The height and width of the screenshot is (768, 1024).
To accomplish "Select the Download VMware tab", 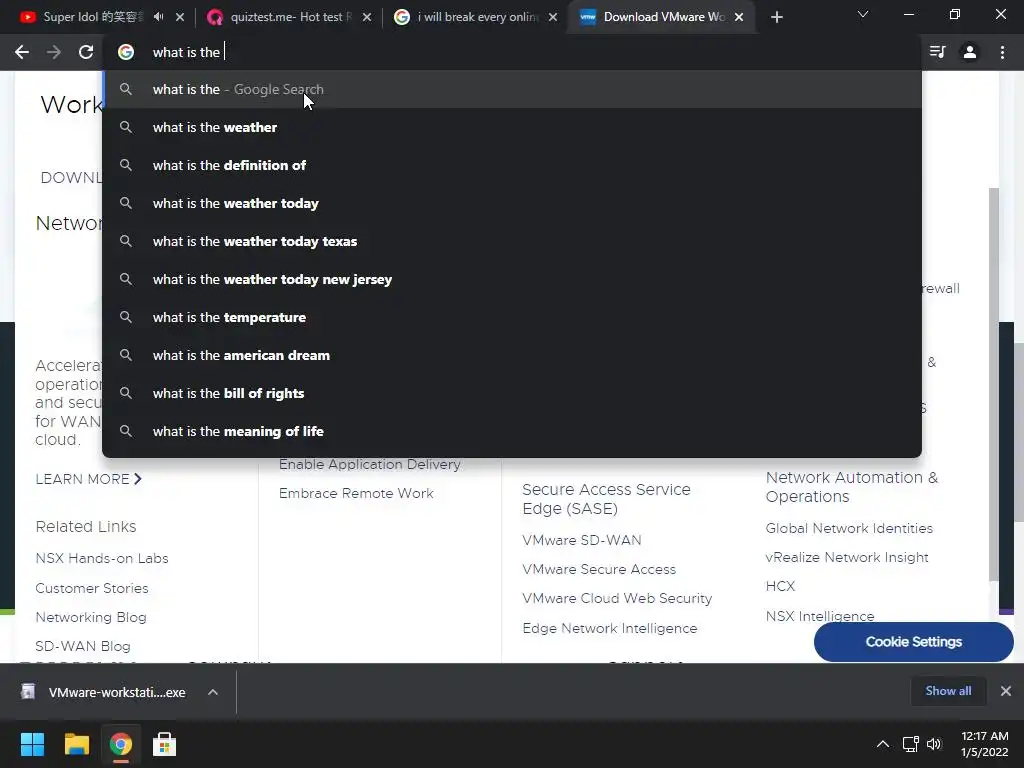I will click(660, 17).
